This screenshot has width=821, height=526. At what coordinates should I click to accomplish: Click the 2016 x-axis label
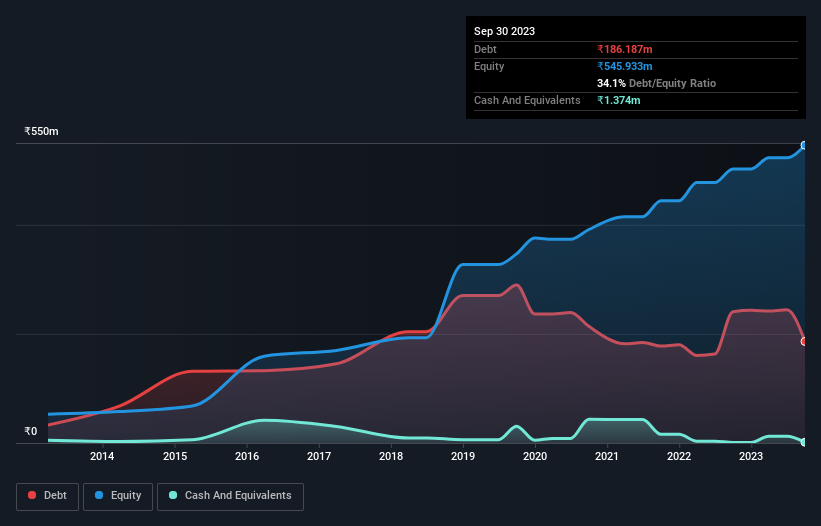tap(247, 456)
